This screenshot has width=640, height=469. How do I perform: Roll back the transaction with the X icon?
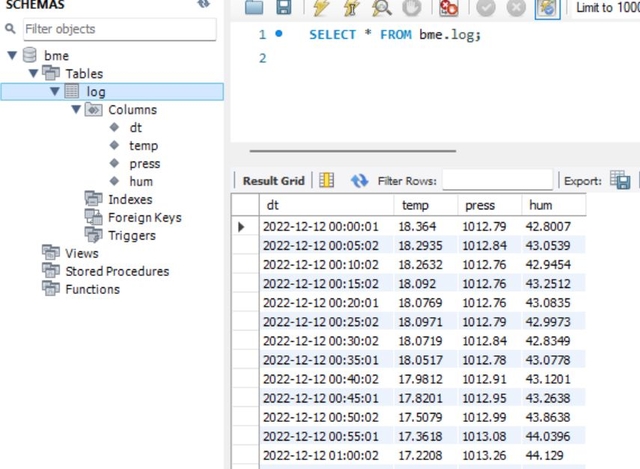tap(516, 7)
